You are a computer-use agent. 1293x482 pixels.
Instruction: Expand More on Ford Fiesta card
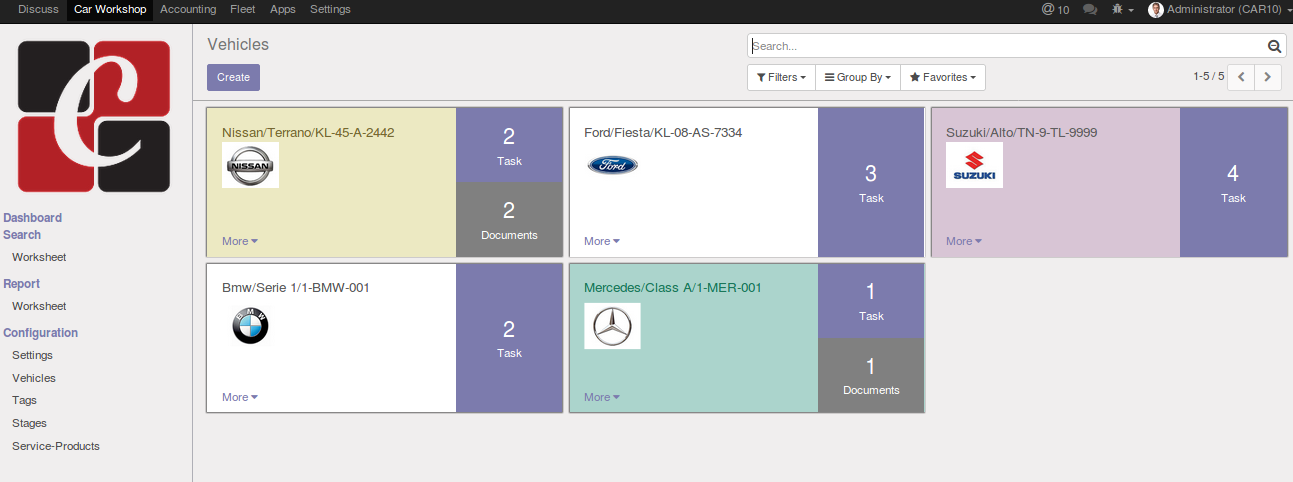(x=602, y=241)
